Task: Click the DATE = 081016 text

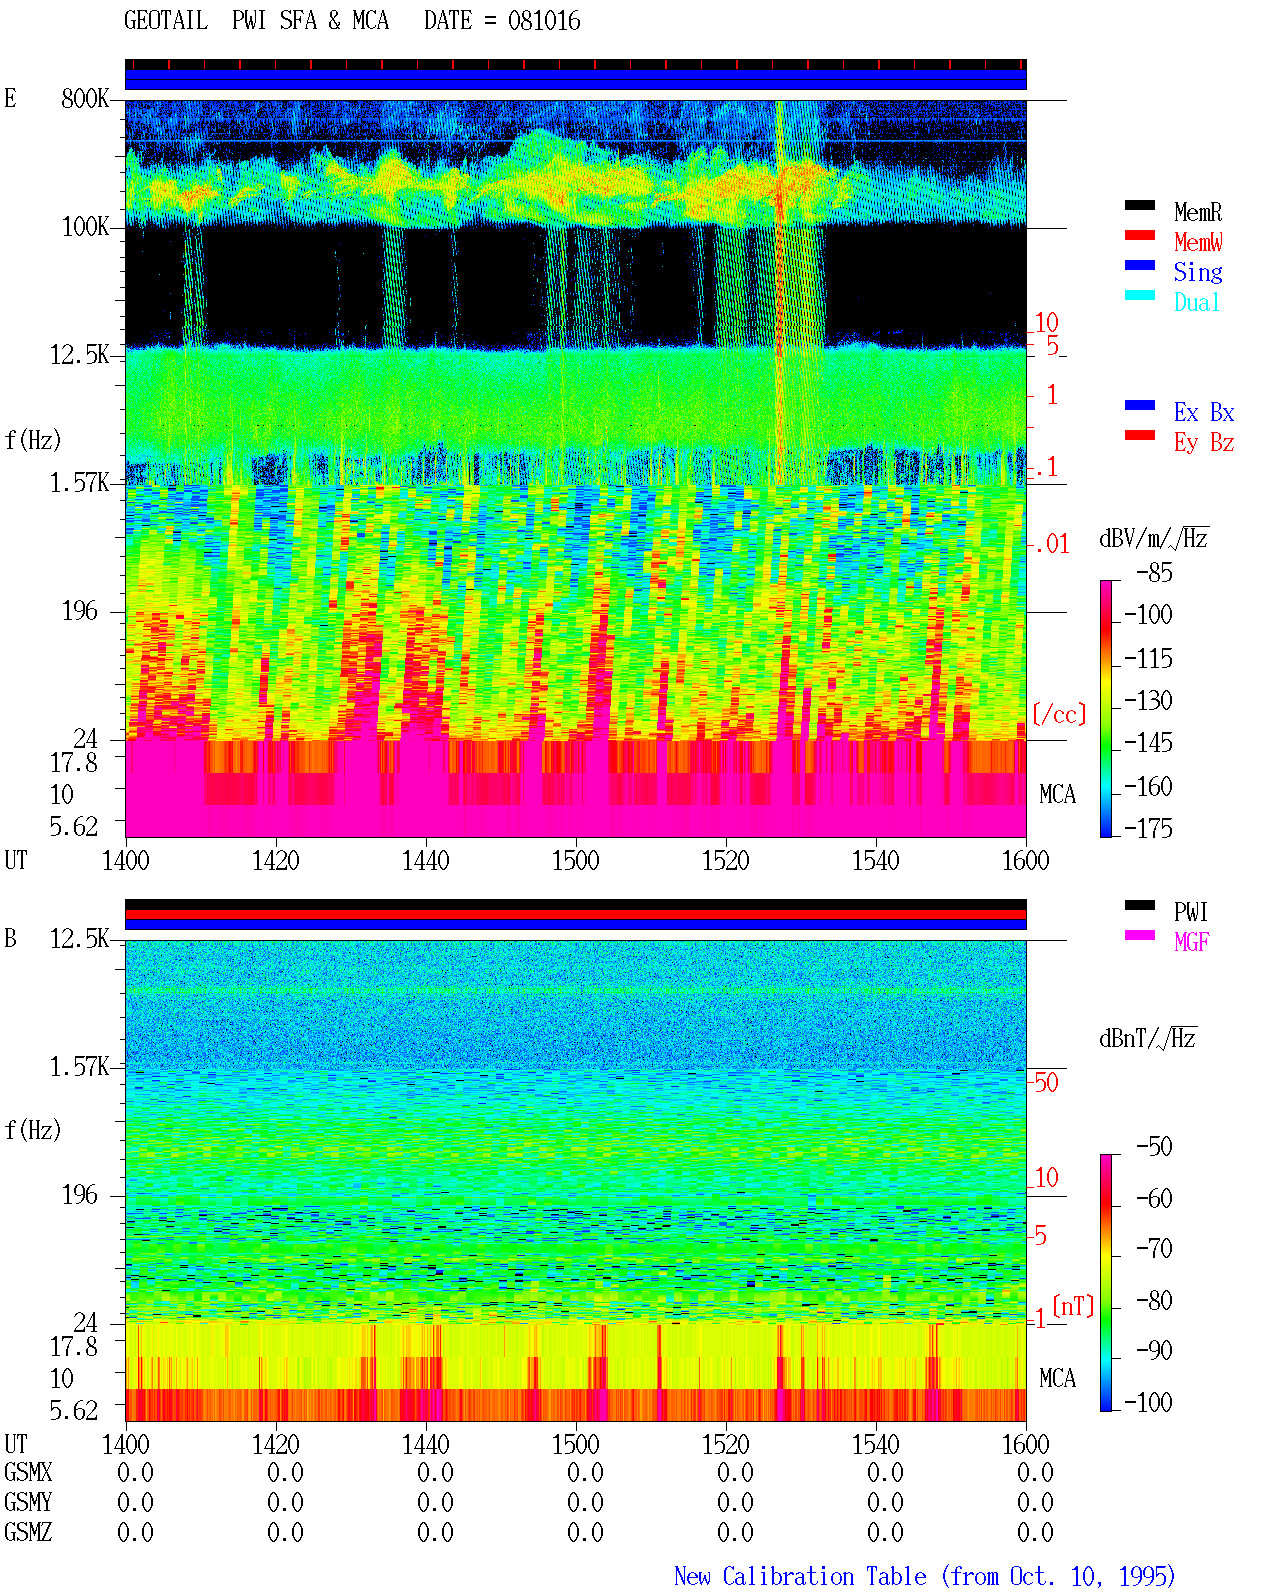Action: (502, 21)
